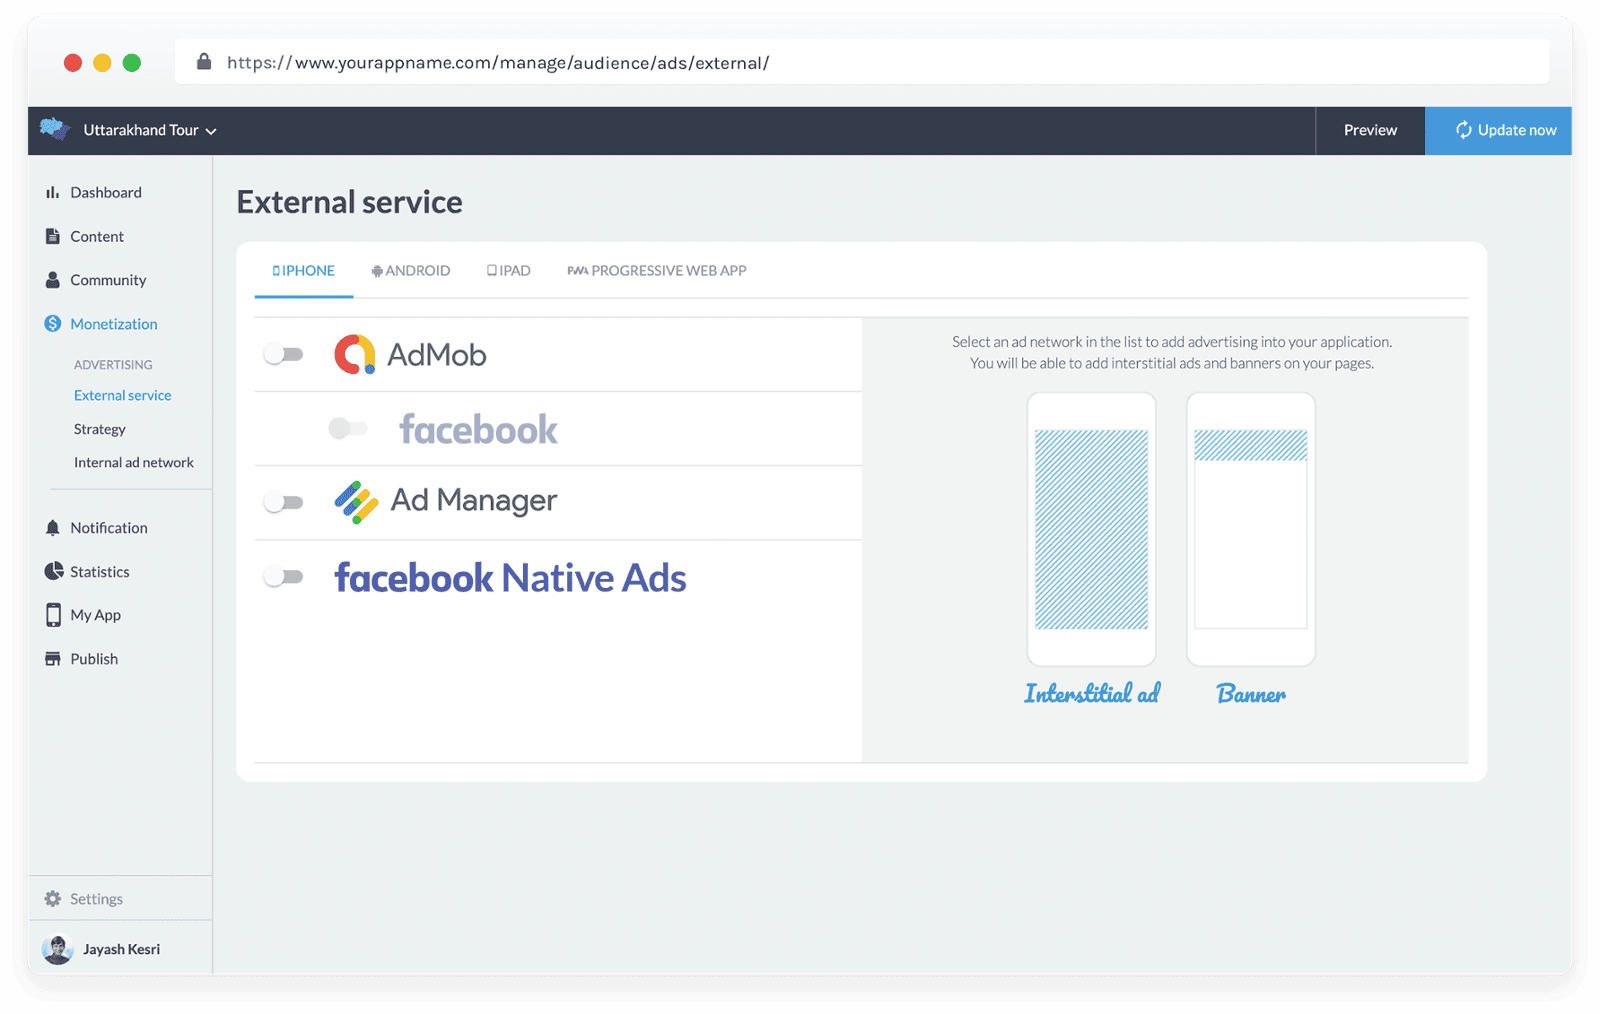This screenshot has height=1014, width=1600.
Task: Select the My App phone icon
Action: coord(53,615)
